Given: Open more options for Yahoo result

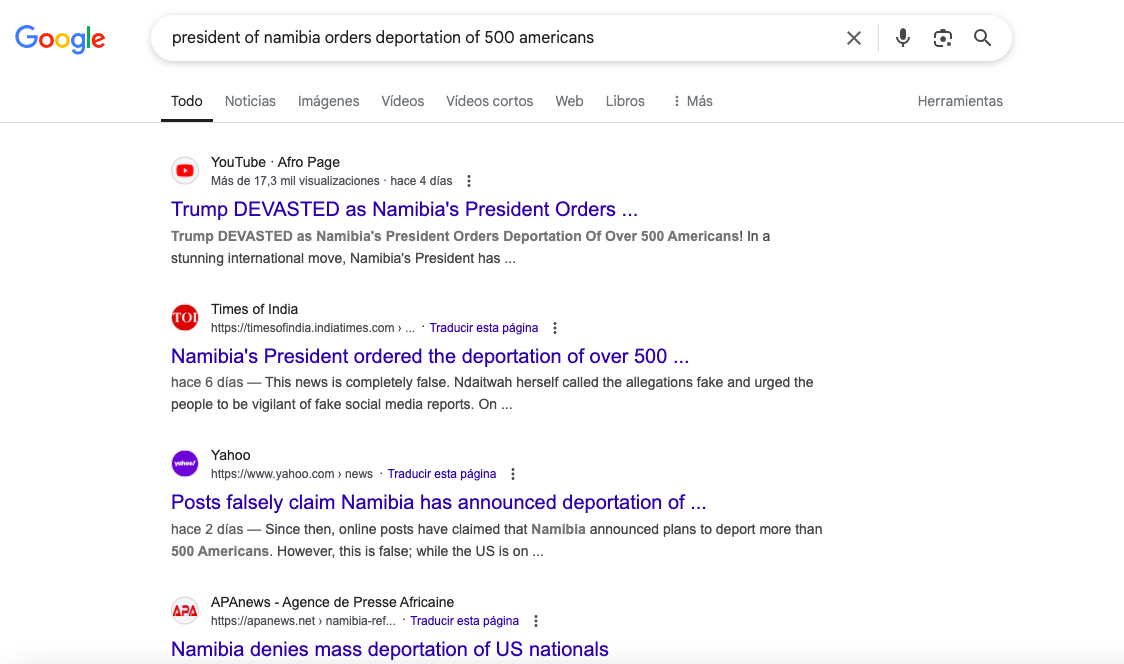Looking at the screenshot, I should tap(513, 474).
